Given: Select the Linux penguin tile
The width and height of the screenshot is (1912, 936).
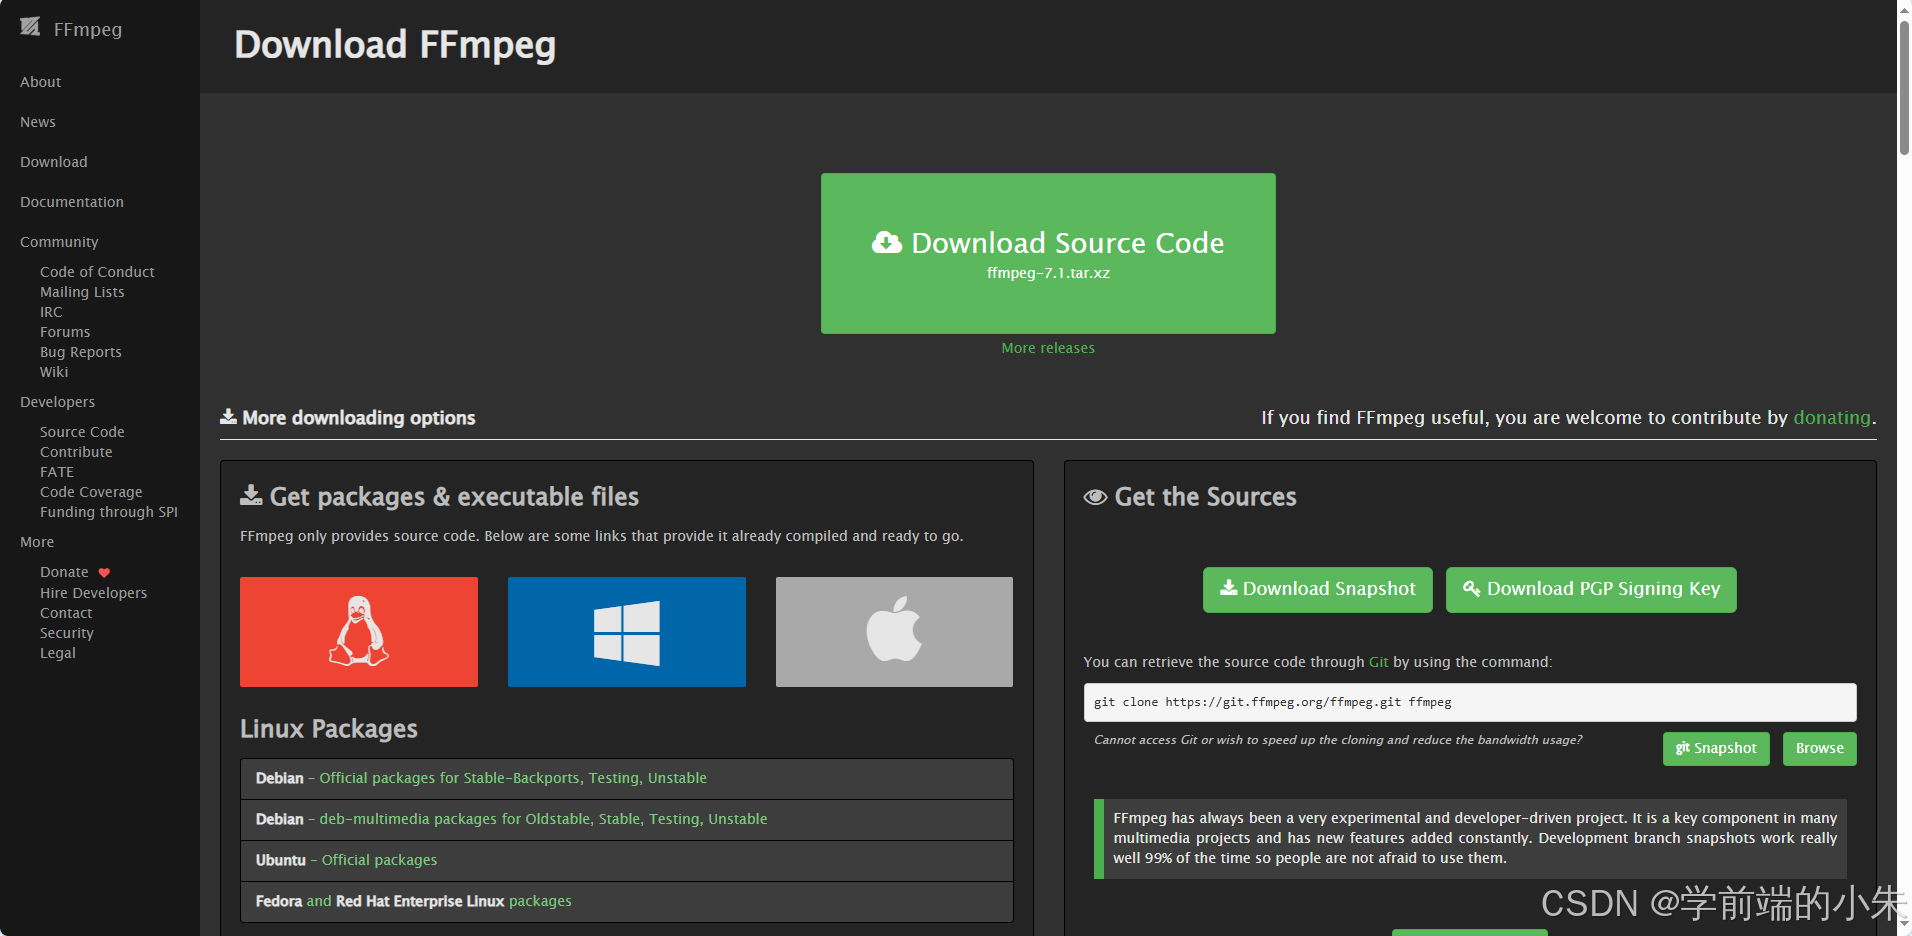Looking at the screenshot, I should click(x=359, y=632).
